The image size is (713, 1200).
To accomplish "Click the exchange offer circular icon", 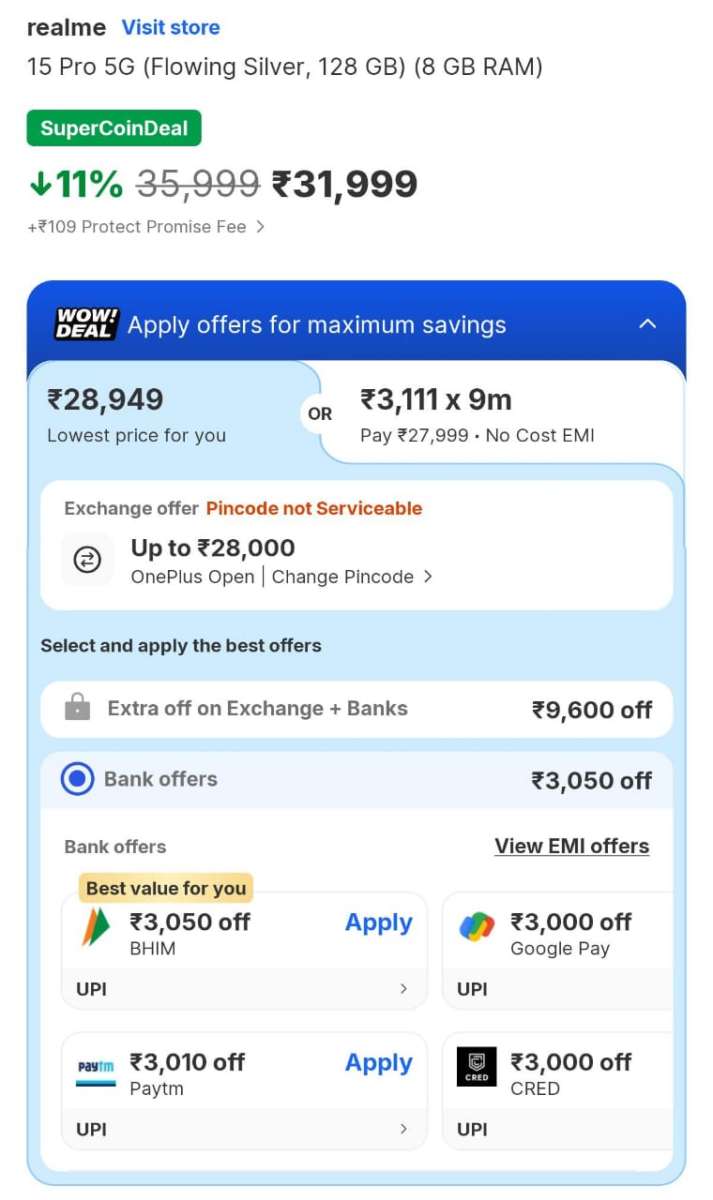I will tap(88, 560).
